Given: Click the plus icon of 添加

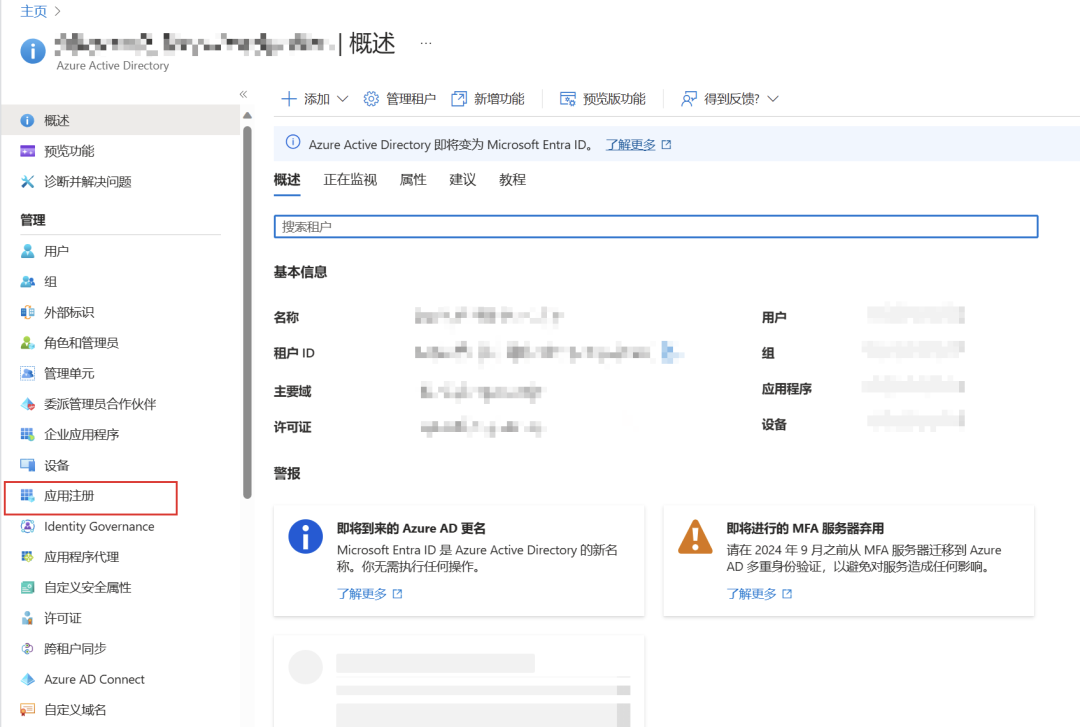Looking at the screenshot, I should [289, 99].
